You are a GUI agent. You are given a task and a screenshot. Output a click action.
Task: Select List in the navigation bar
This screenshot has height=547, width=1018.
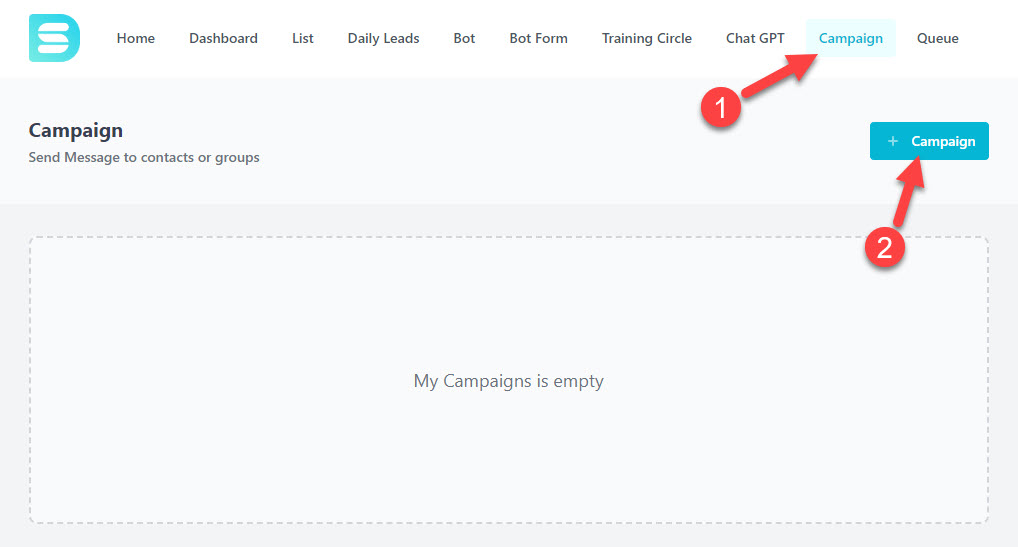coord(303,38)
